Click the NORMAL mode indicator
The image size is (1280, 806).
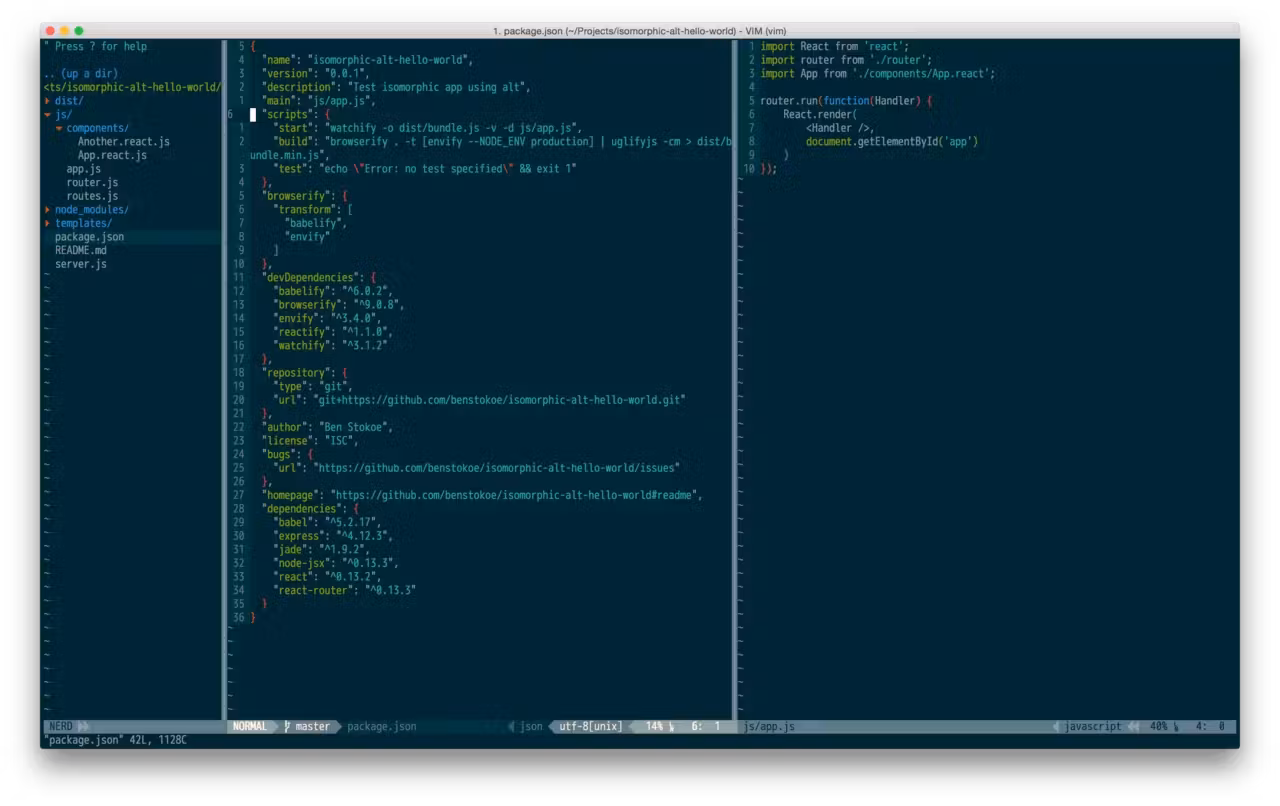249,727
